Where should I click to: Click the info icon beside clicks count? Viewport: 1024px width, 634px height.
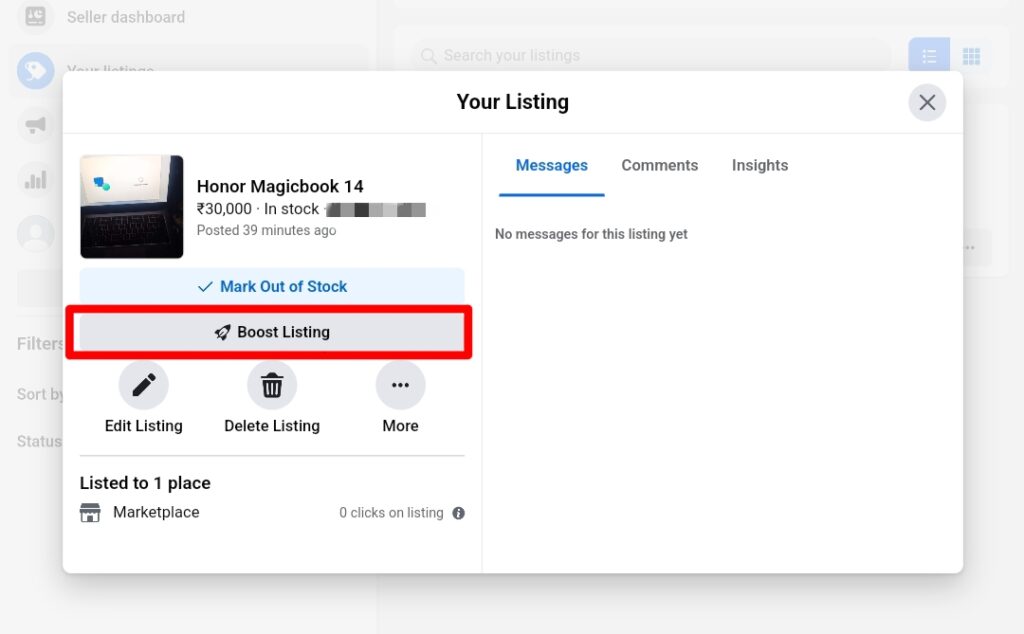pyautogui.click(x=458, y=513)
